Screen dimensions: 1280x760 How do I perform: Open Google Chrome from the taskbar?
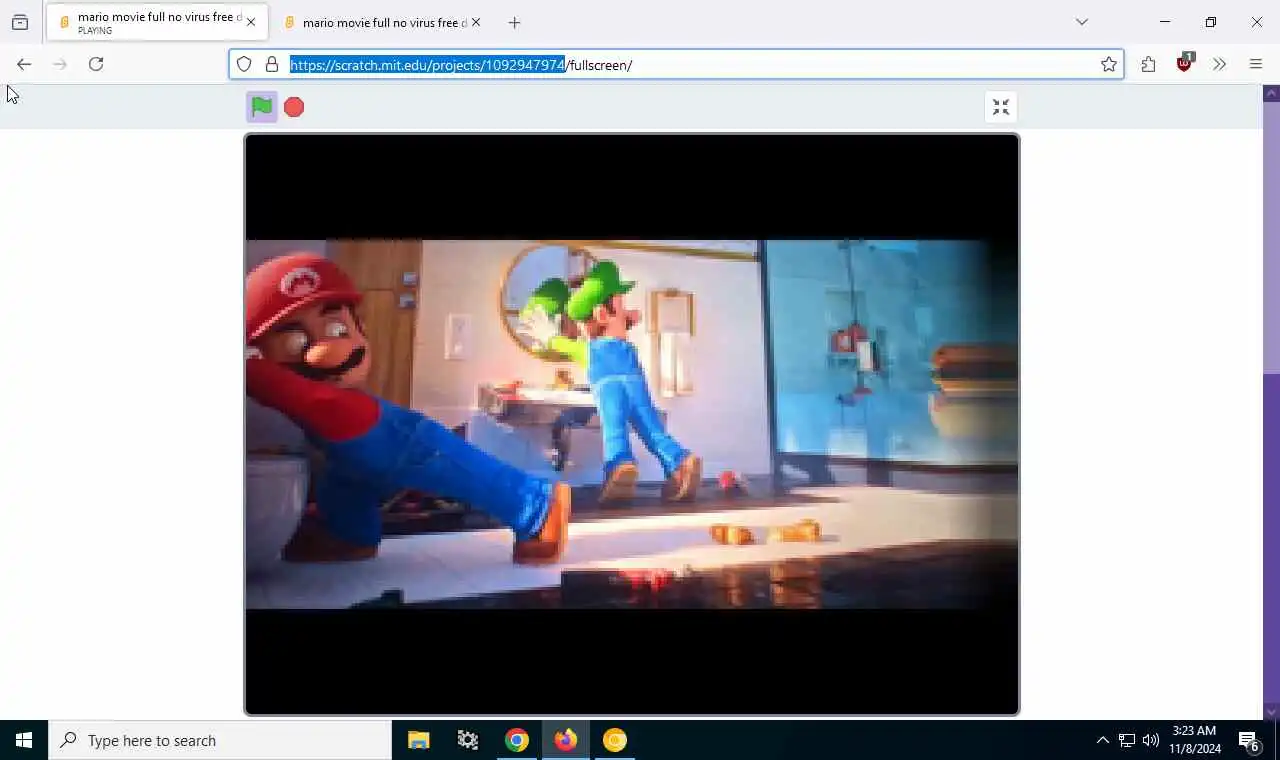[x=517, y=740]
